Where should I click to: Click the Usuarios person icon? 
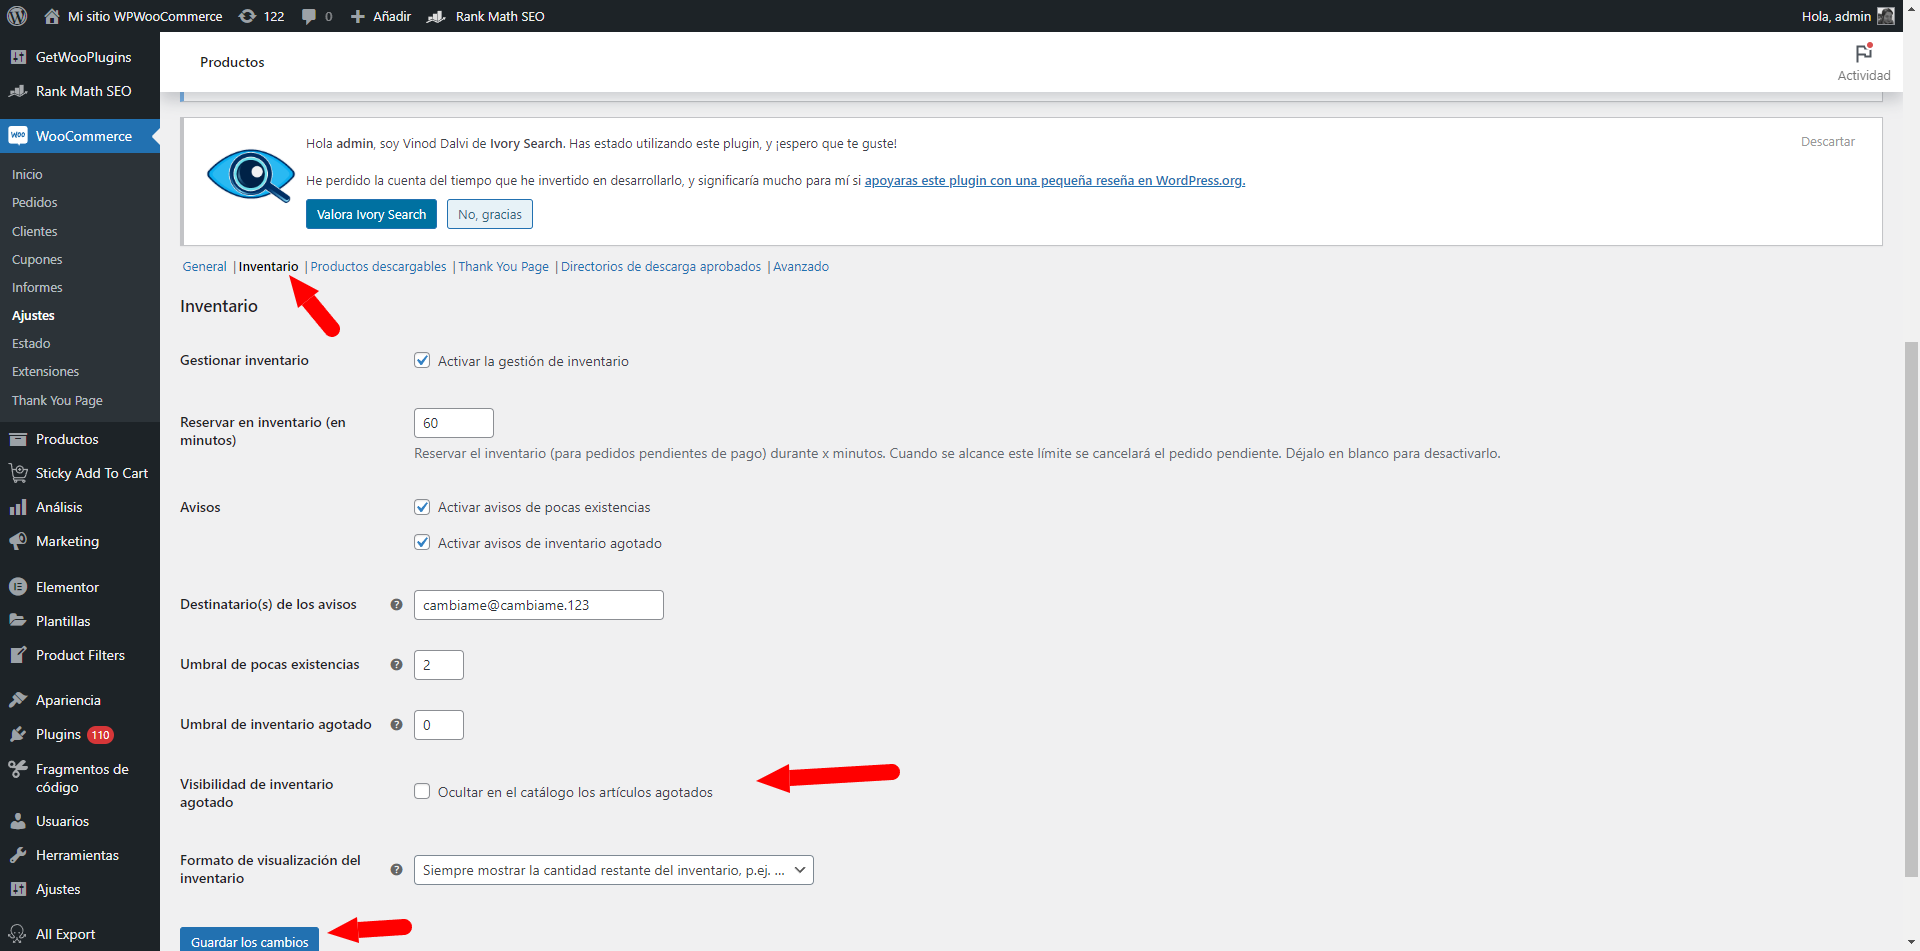[x=18, y=821]
